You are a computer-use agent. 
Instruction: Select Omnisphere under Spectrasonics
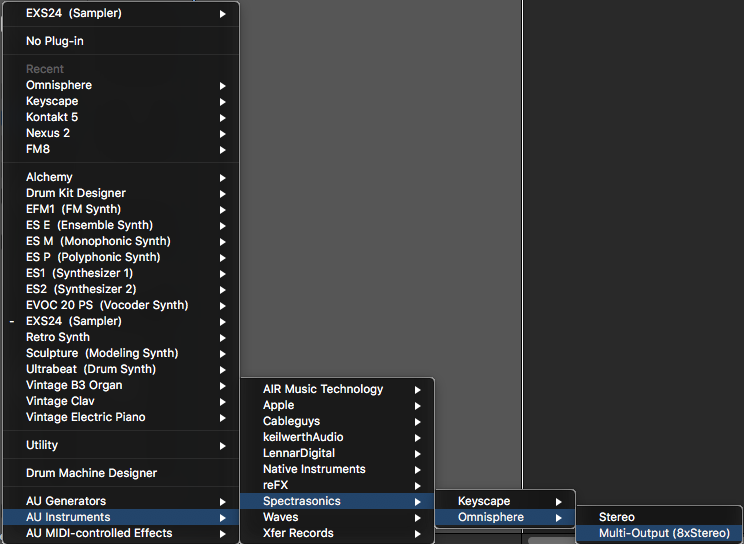[505, 517]
